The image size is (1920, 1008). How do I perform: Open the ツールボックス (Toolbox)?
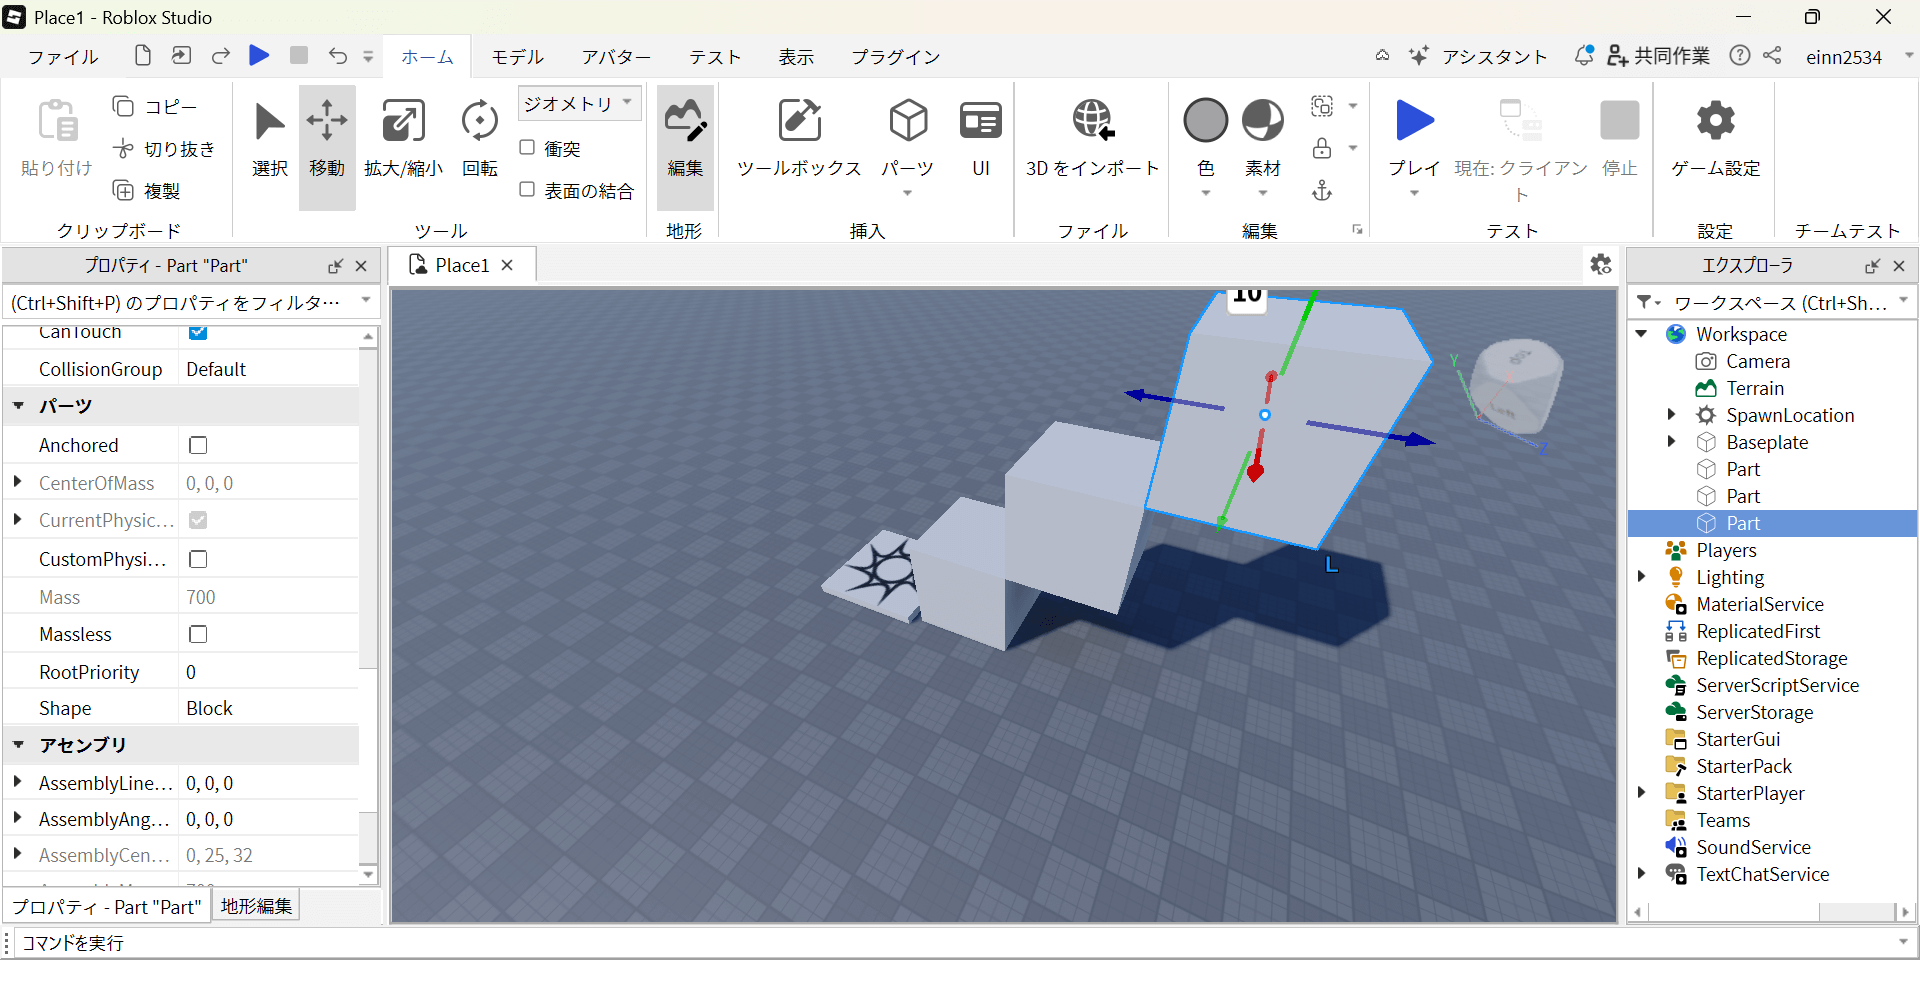799,140
